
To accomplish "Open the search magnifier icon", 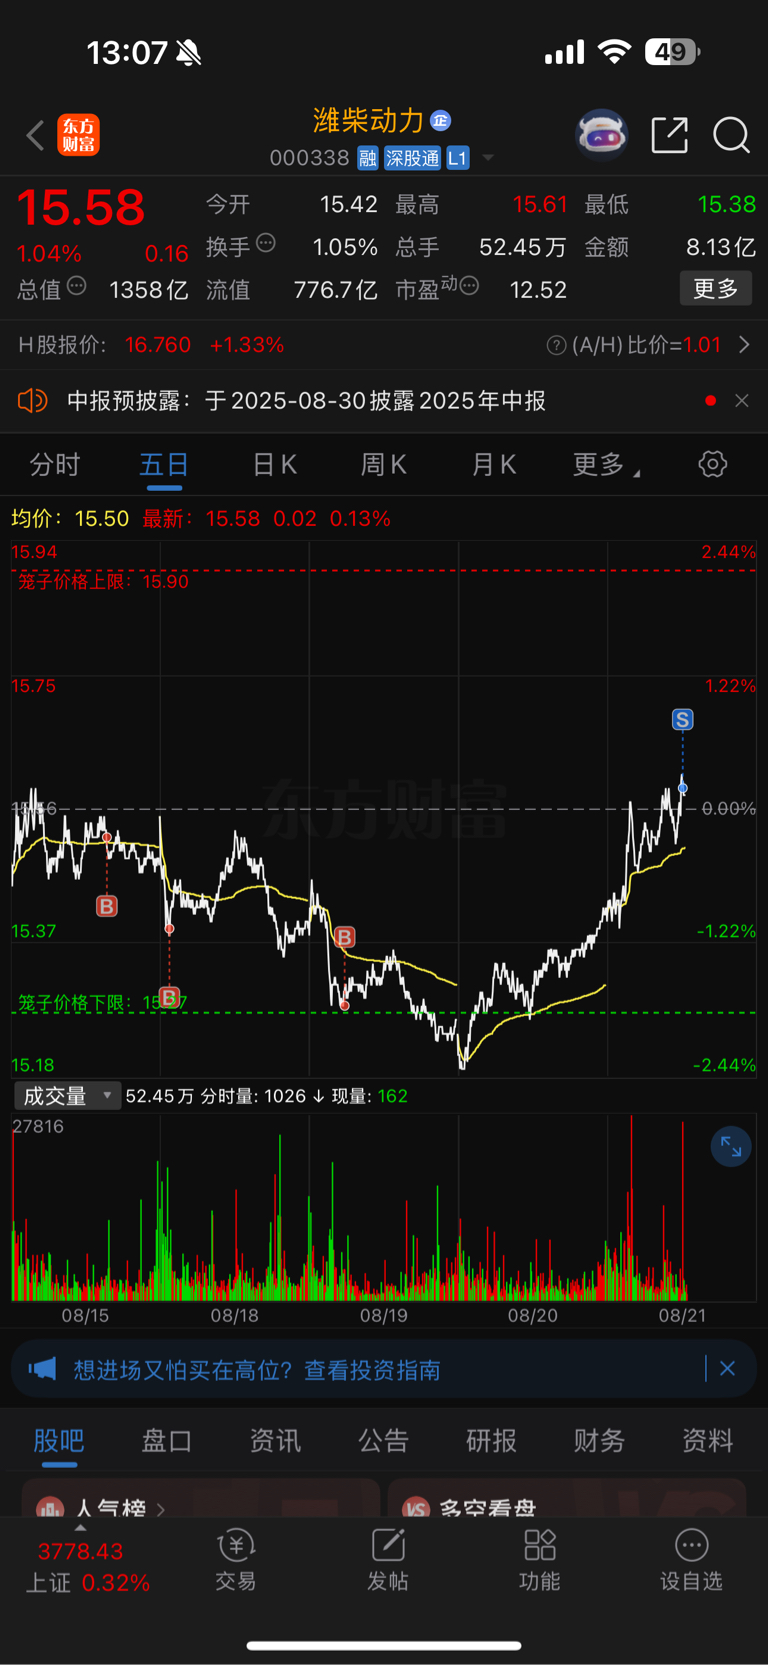I will [731, 134].
